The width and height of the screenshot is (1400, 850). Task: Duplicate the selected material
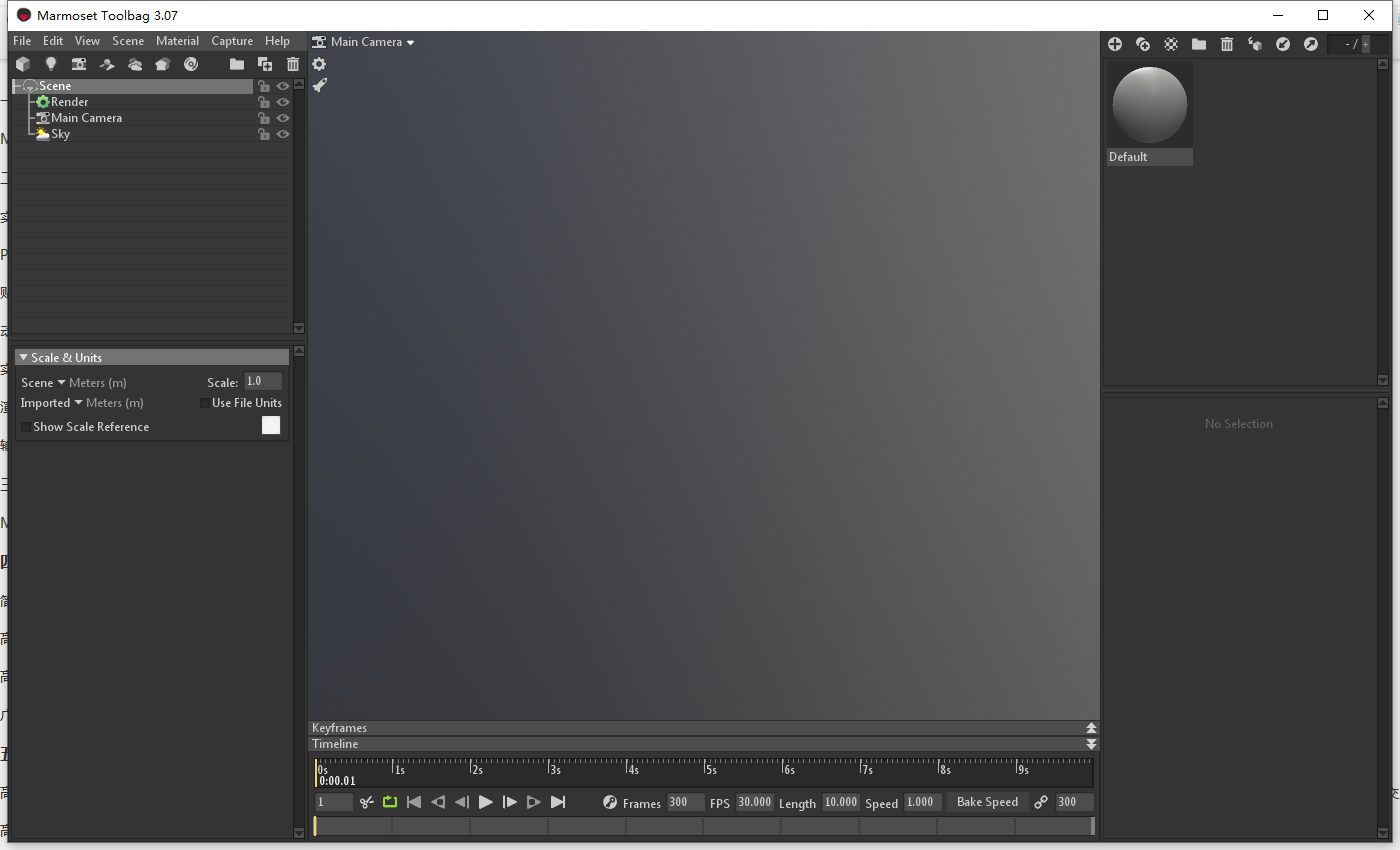[x=1143, y=44]
